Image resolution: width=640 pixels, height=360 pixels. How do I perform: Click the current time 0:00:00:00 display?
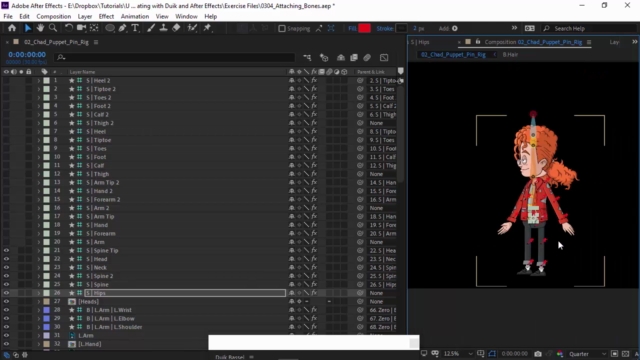27,55
